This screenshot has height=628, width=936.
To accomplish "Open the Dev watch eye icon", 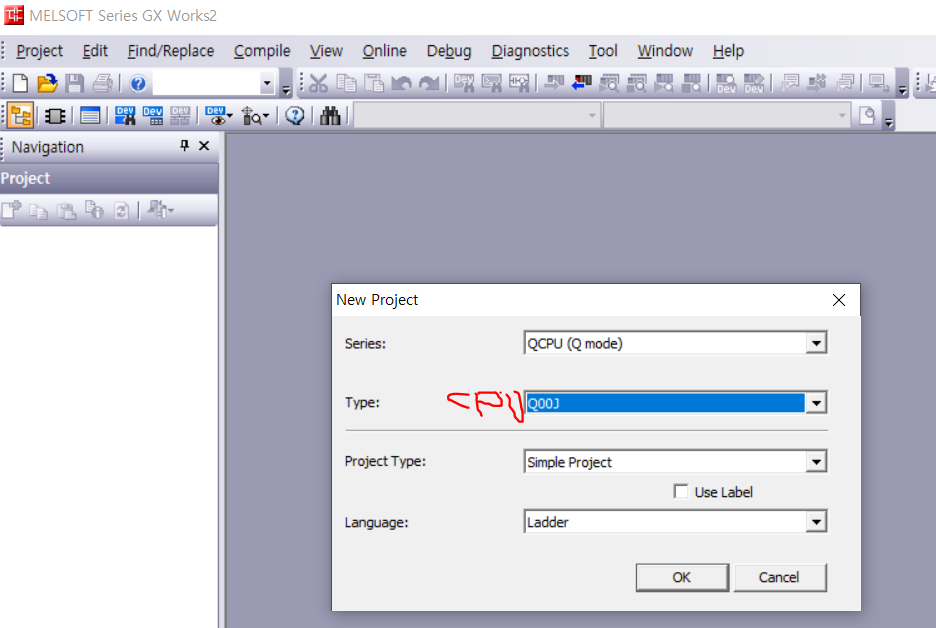I will tap(218, 116).
